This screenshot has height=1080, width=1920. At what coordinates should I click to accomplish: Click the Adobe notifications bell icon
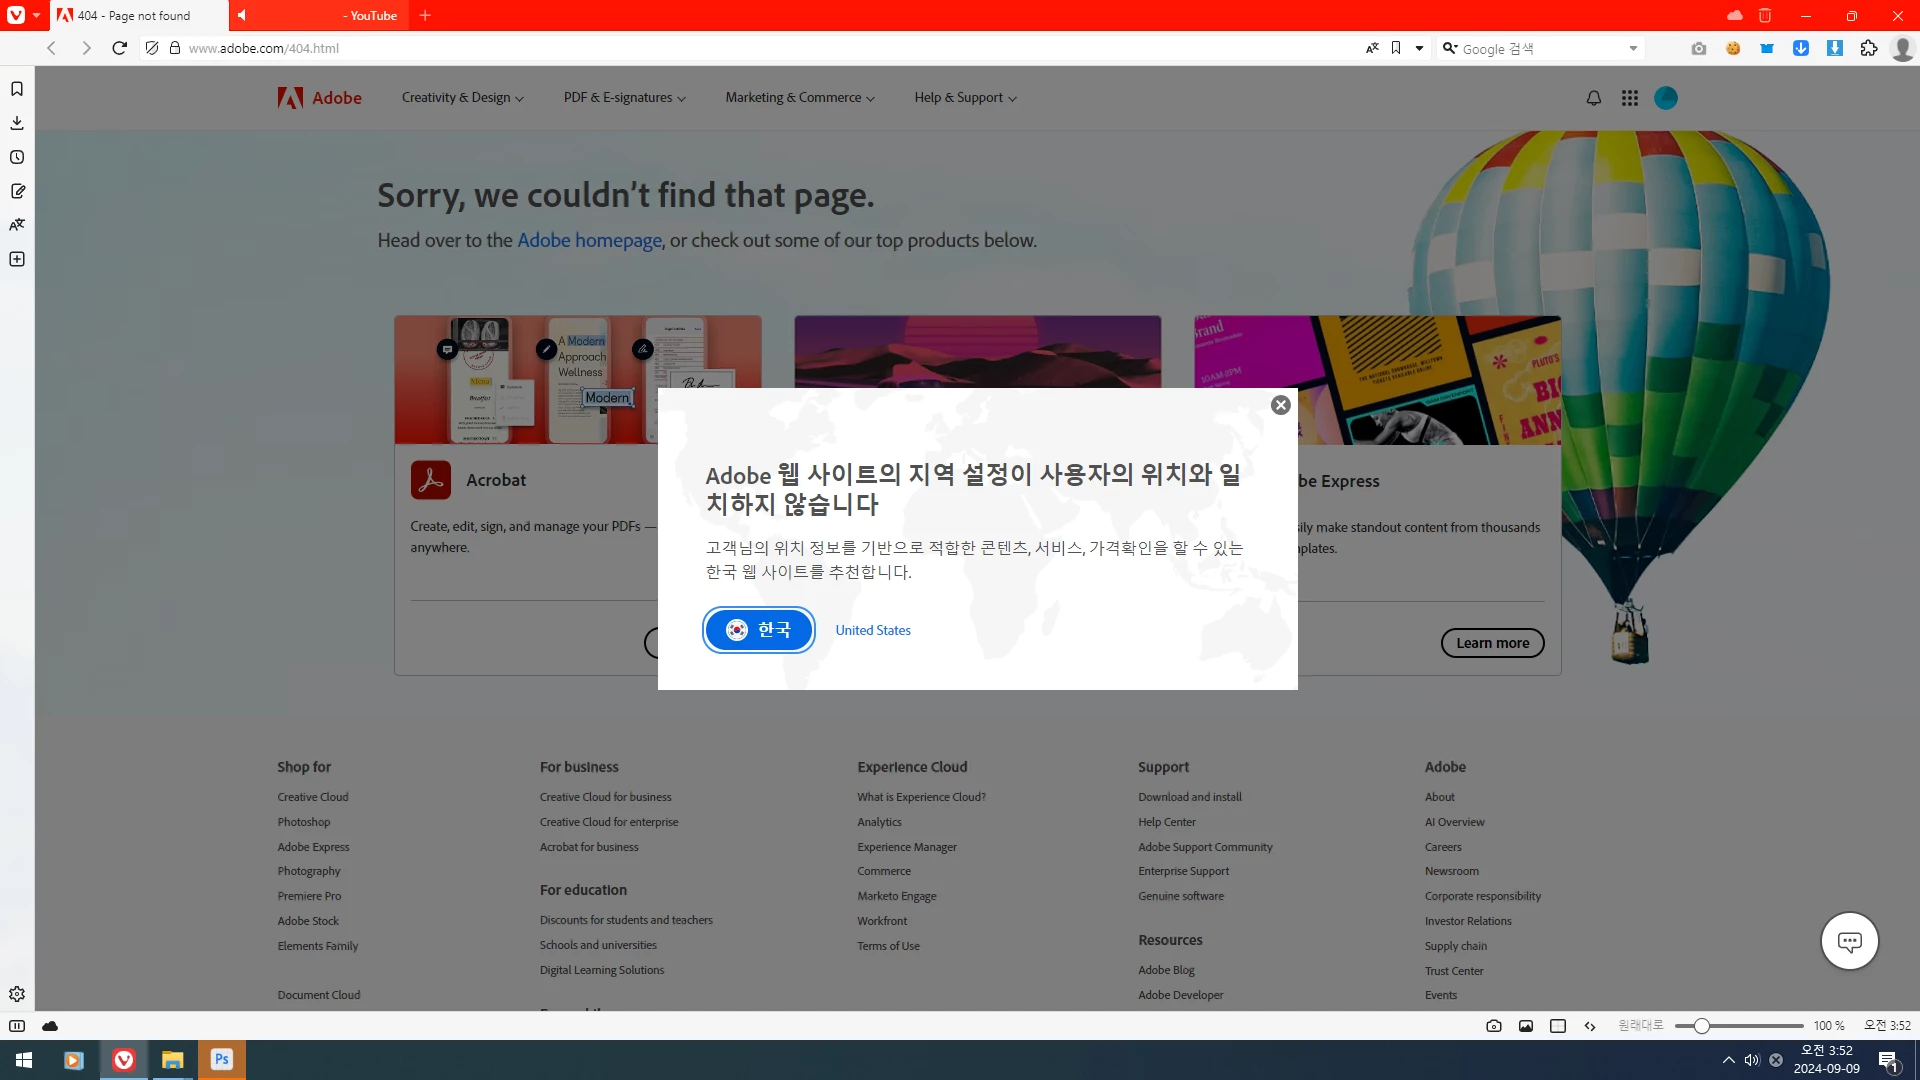pos(1594,98)
